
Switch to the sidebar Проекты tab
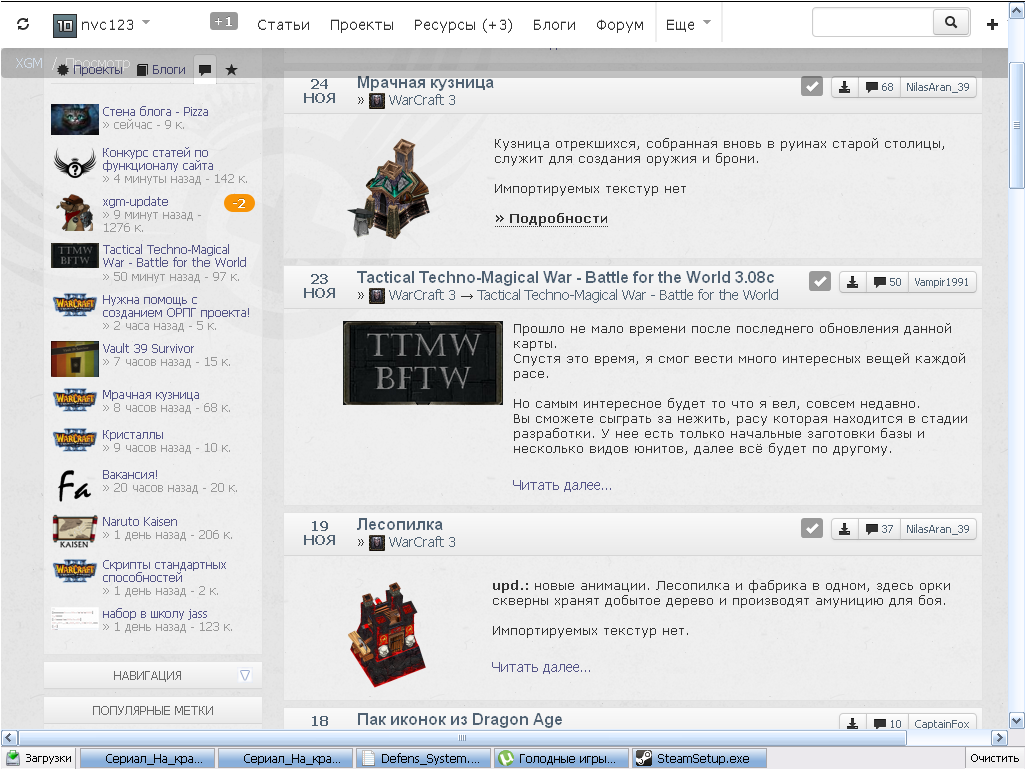point(90,69)
